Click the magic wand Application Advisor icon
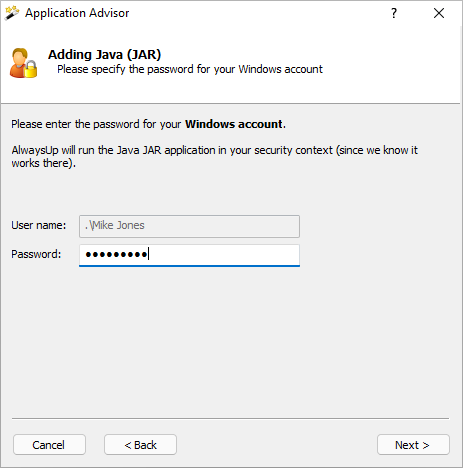Image resolution: width=463 pixels, height=468 pixels. click(x=12, y=13)
